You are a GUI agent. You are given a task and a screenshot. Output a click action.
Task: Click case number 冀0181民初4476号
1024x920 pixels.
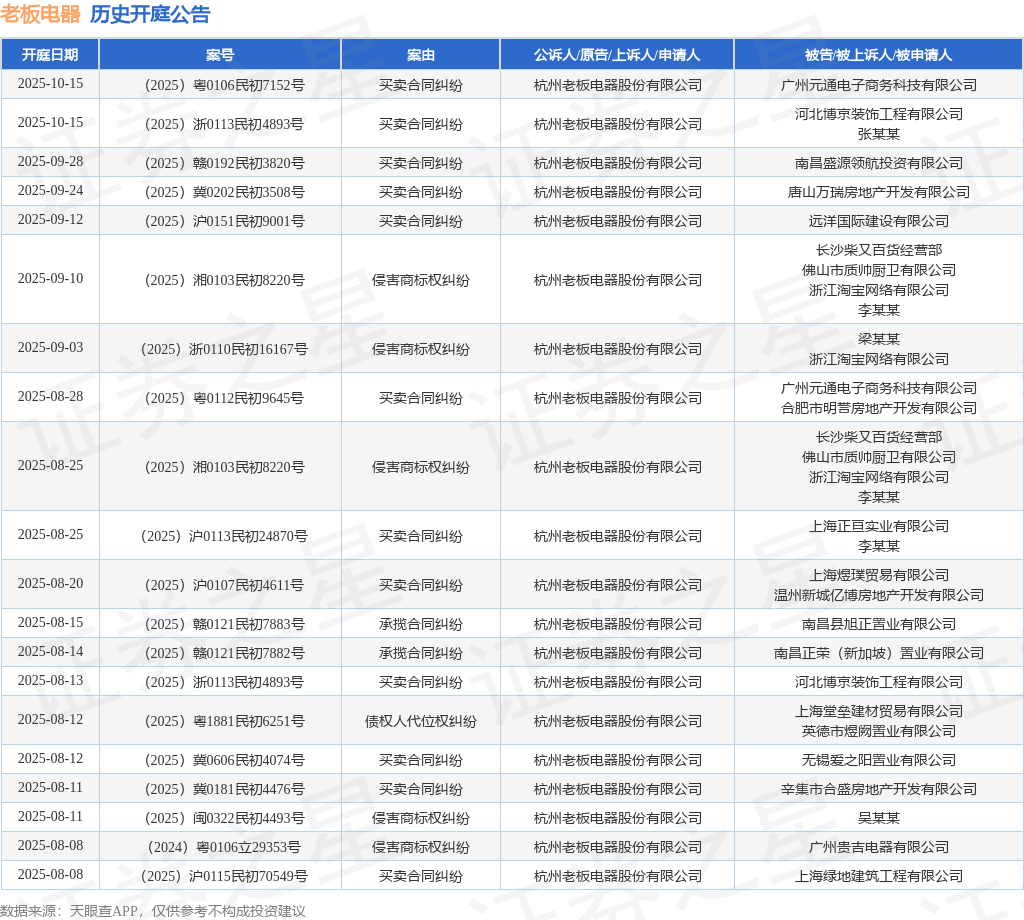[x=225, y=789]
